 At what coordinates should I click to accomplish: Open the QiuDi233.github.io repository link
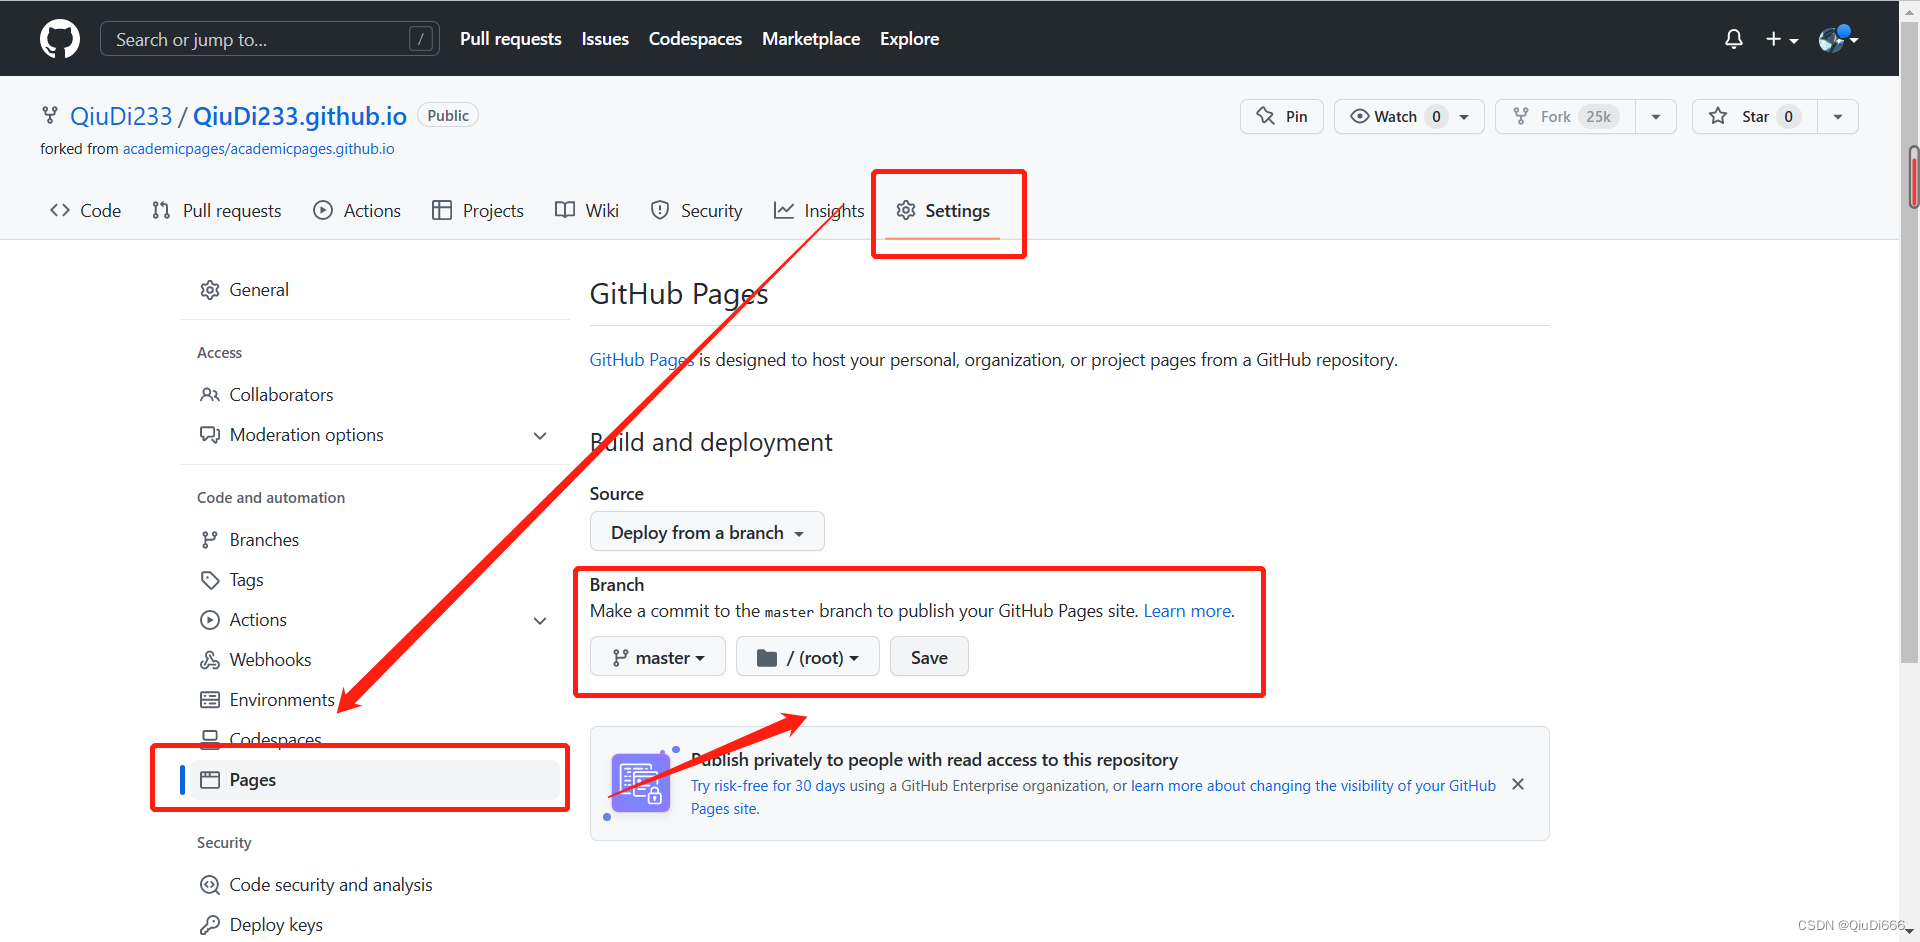click(x=300, y=116)
